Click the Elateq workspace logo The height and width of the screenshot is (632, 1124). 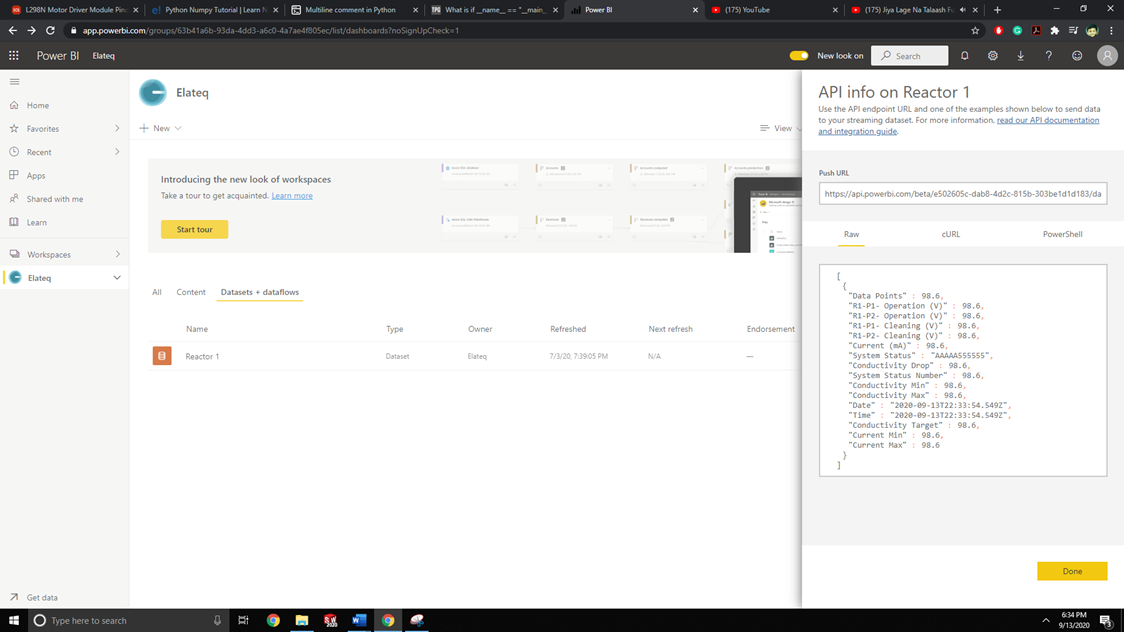point(153,92)
